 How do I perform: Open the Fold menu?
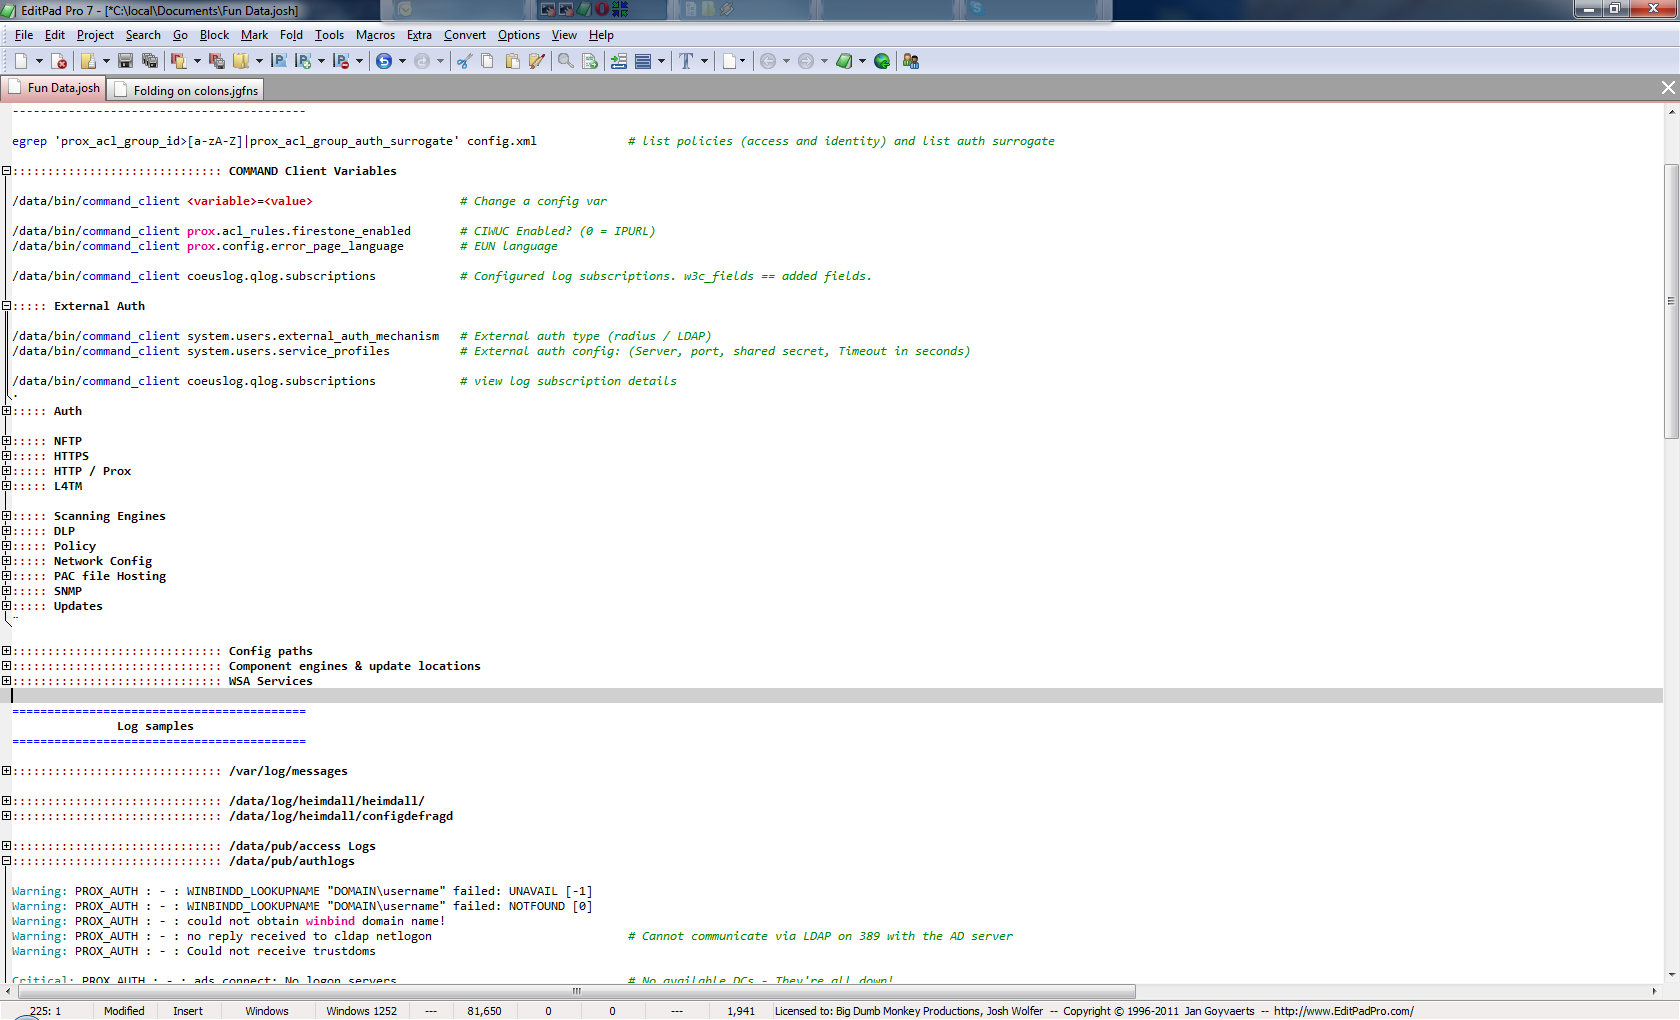click(x=291, y=35)
